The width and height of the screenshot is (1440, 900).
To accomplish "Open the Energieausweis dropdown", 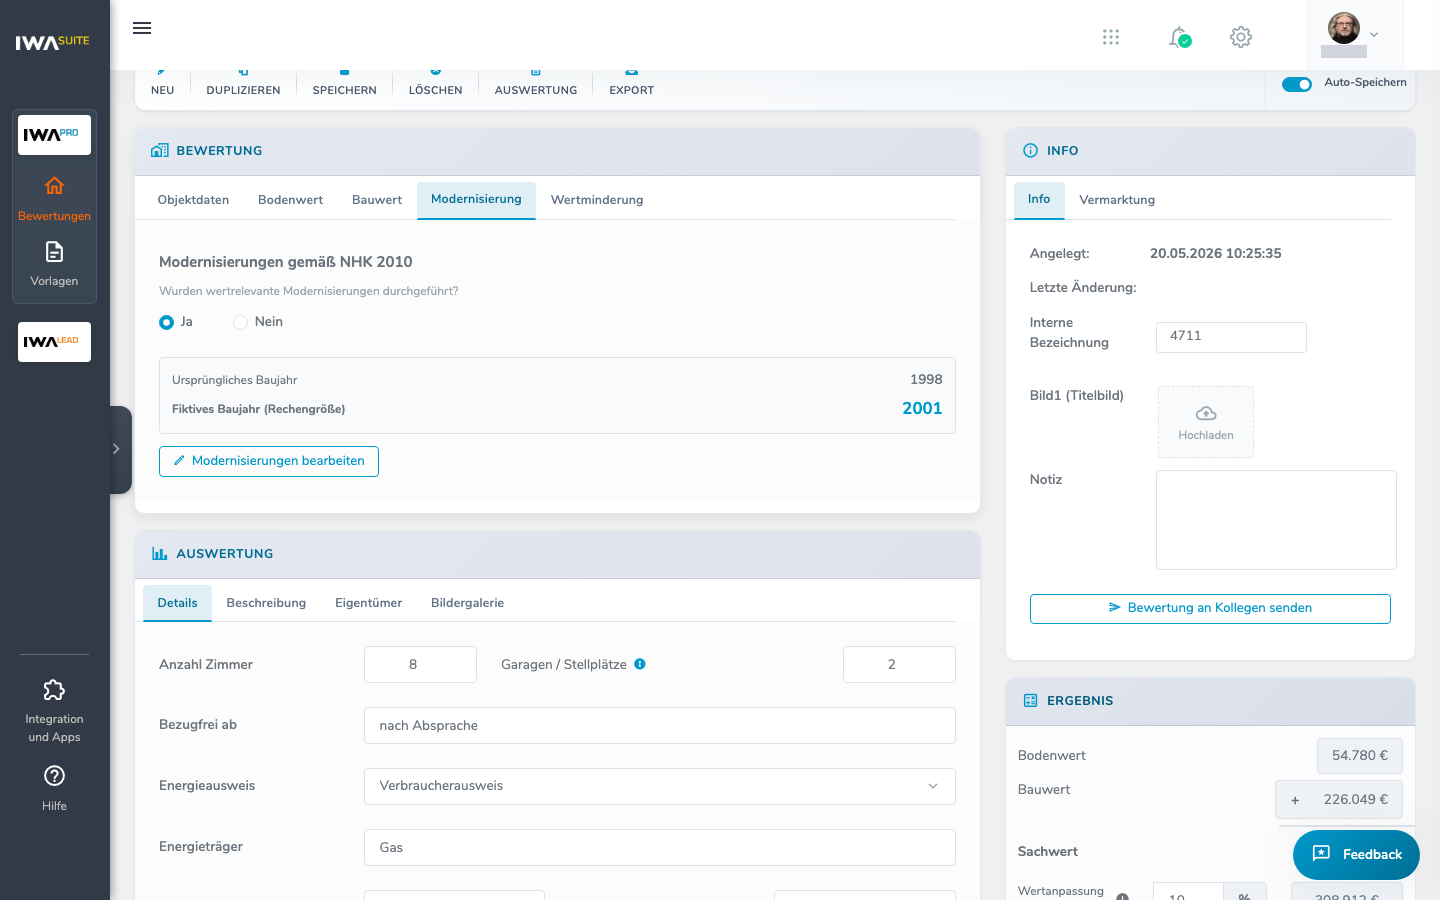I will pos(660,786).
